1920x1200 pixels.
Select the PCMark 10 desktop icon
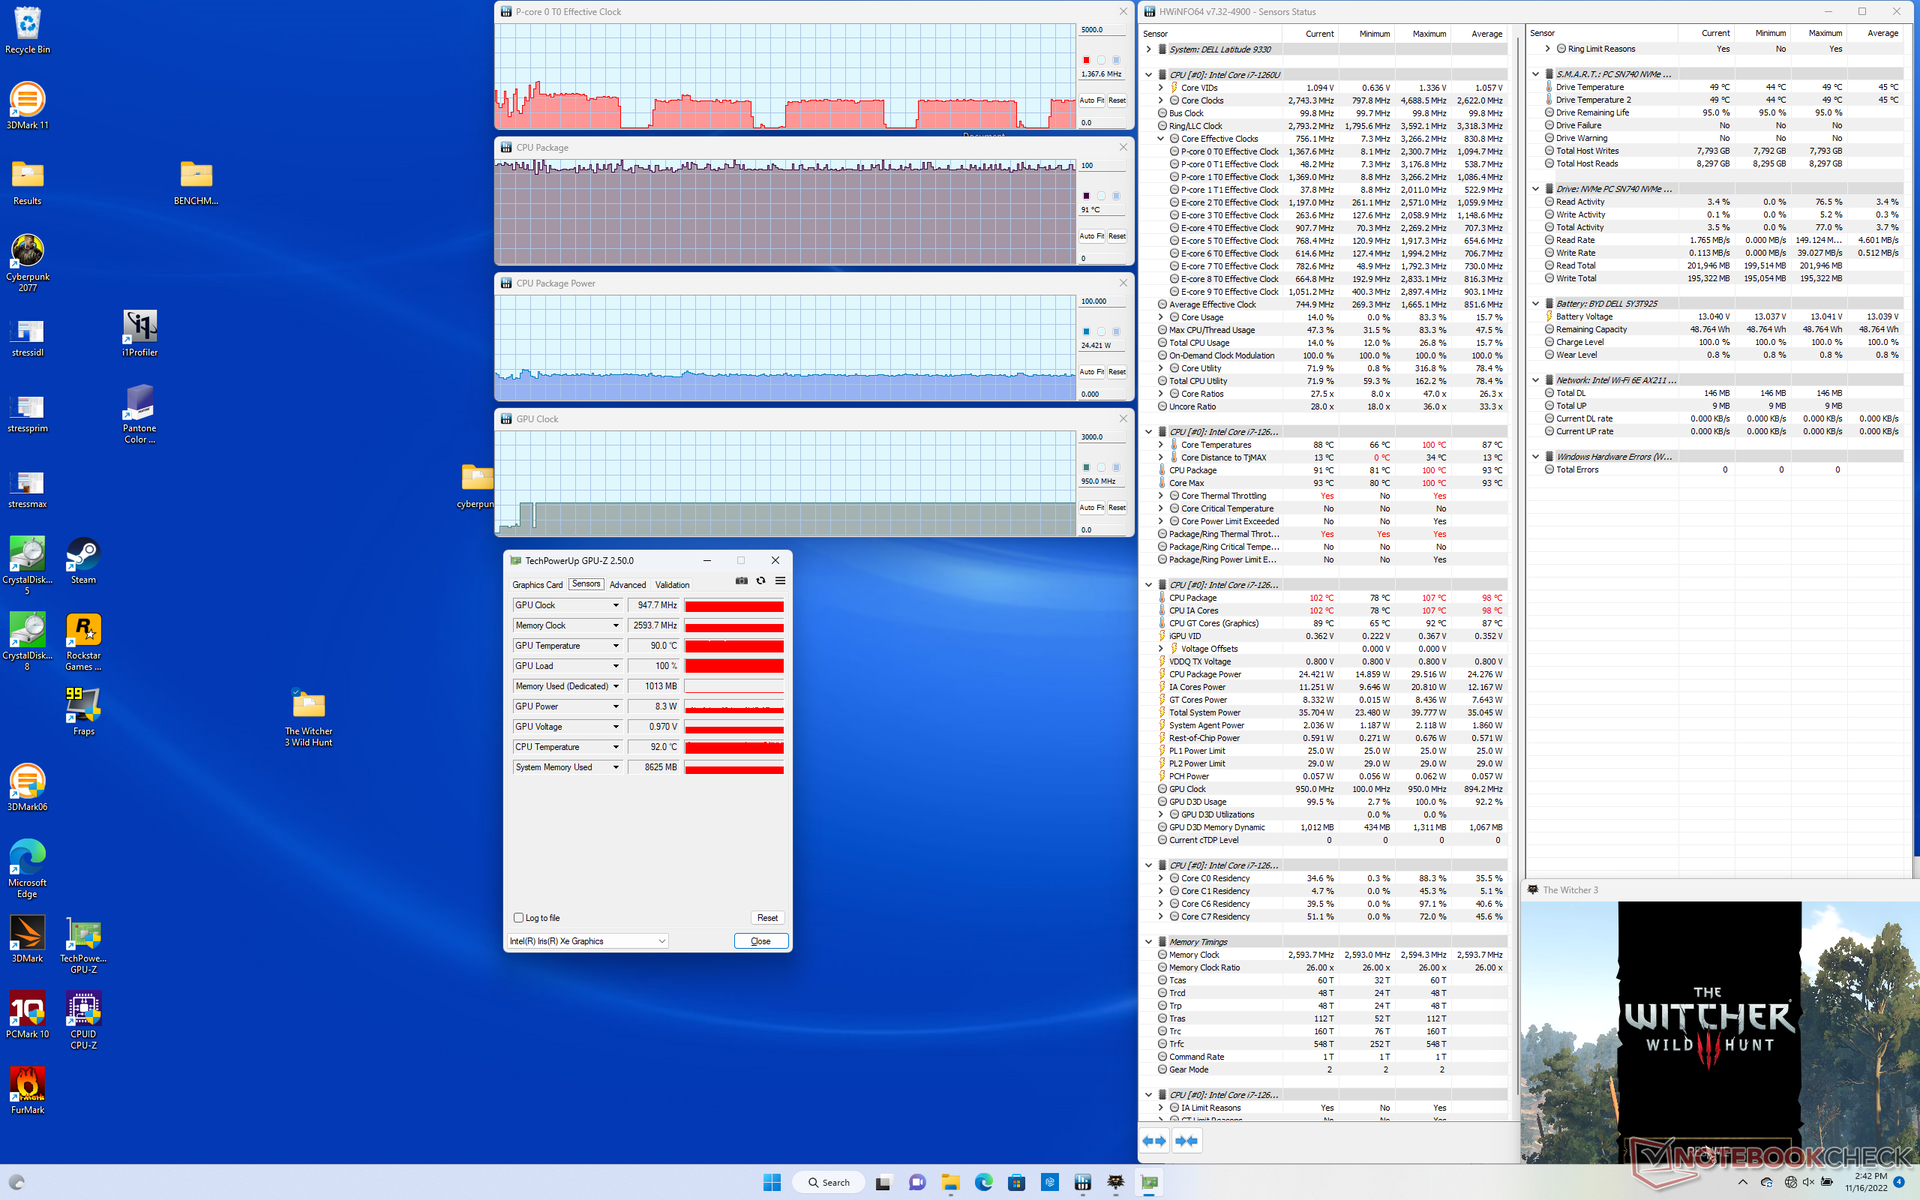[x=27, y=1015]
